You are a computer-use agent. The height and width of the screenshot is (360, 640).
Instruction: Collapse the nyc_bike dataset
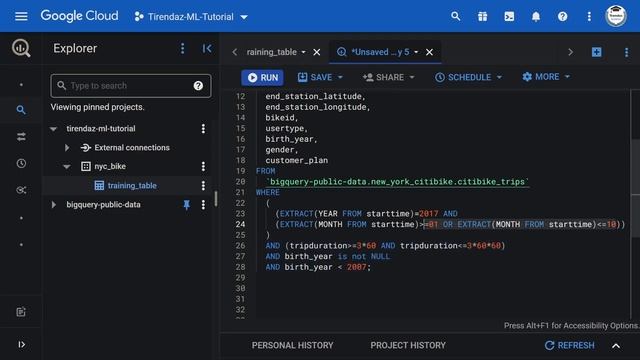click(x=67, y=167)
